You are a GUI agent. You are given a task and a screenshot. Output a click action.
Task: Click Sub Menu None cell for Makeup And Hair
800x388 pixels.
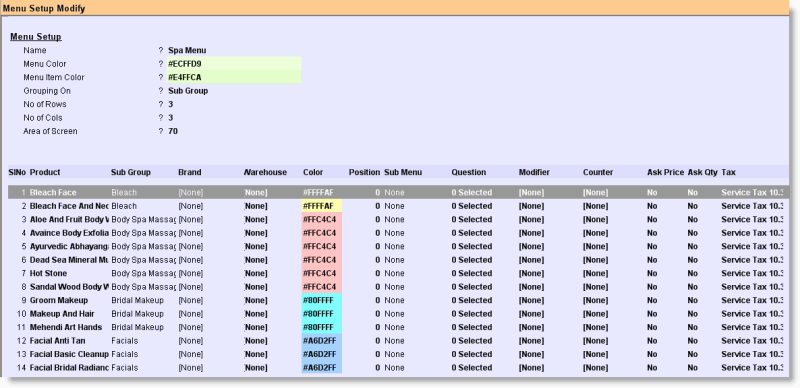(394, 314)
